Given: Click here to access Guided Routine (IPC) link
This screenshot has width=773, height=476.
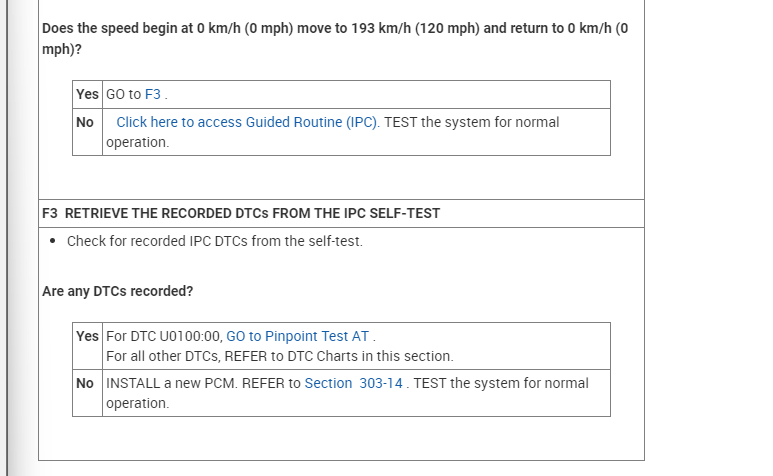Looking at the screenshot, I should [247, 122].
